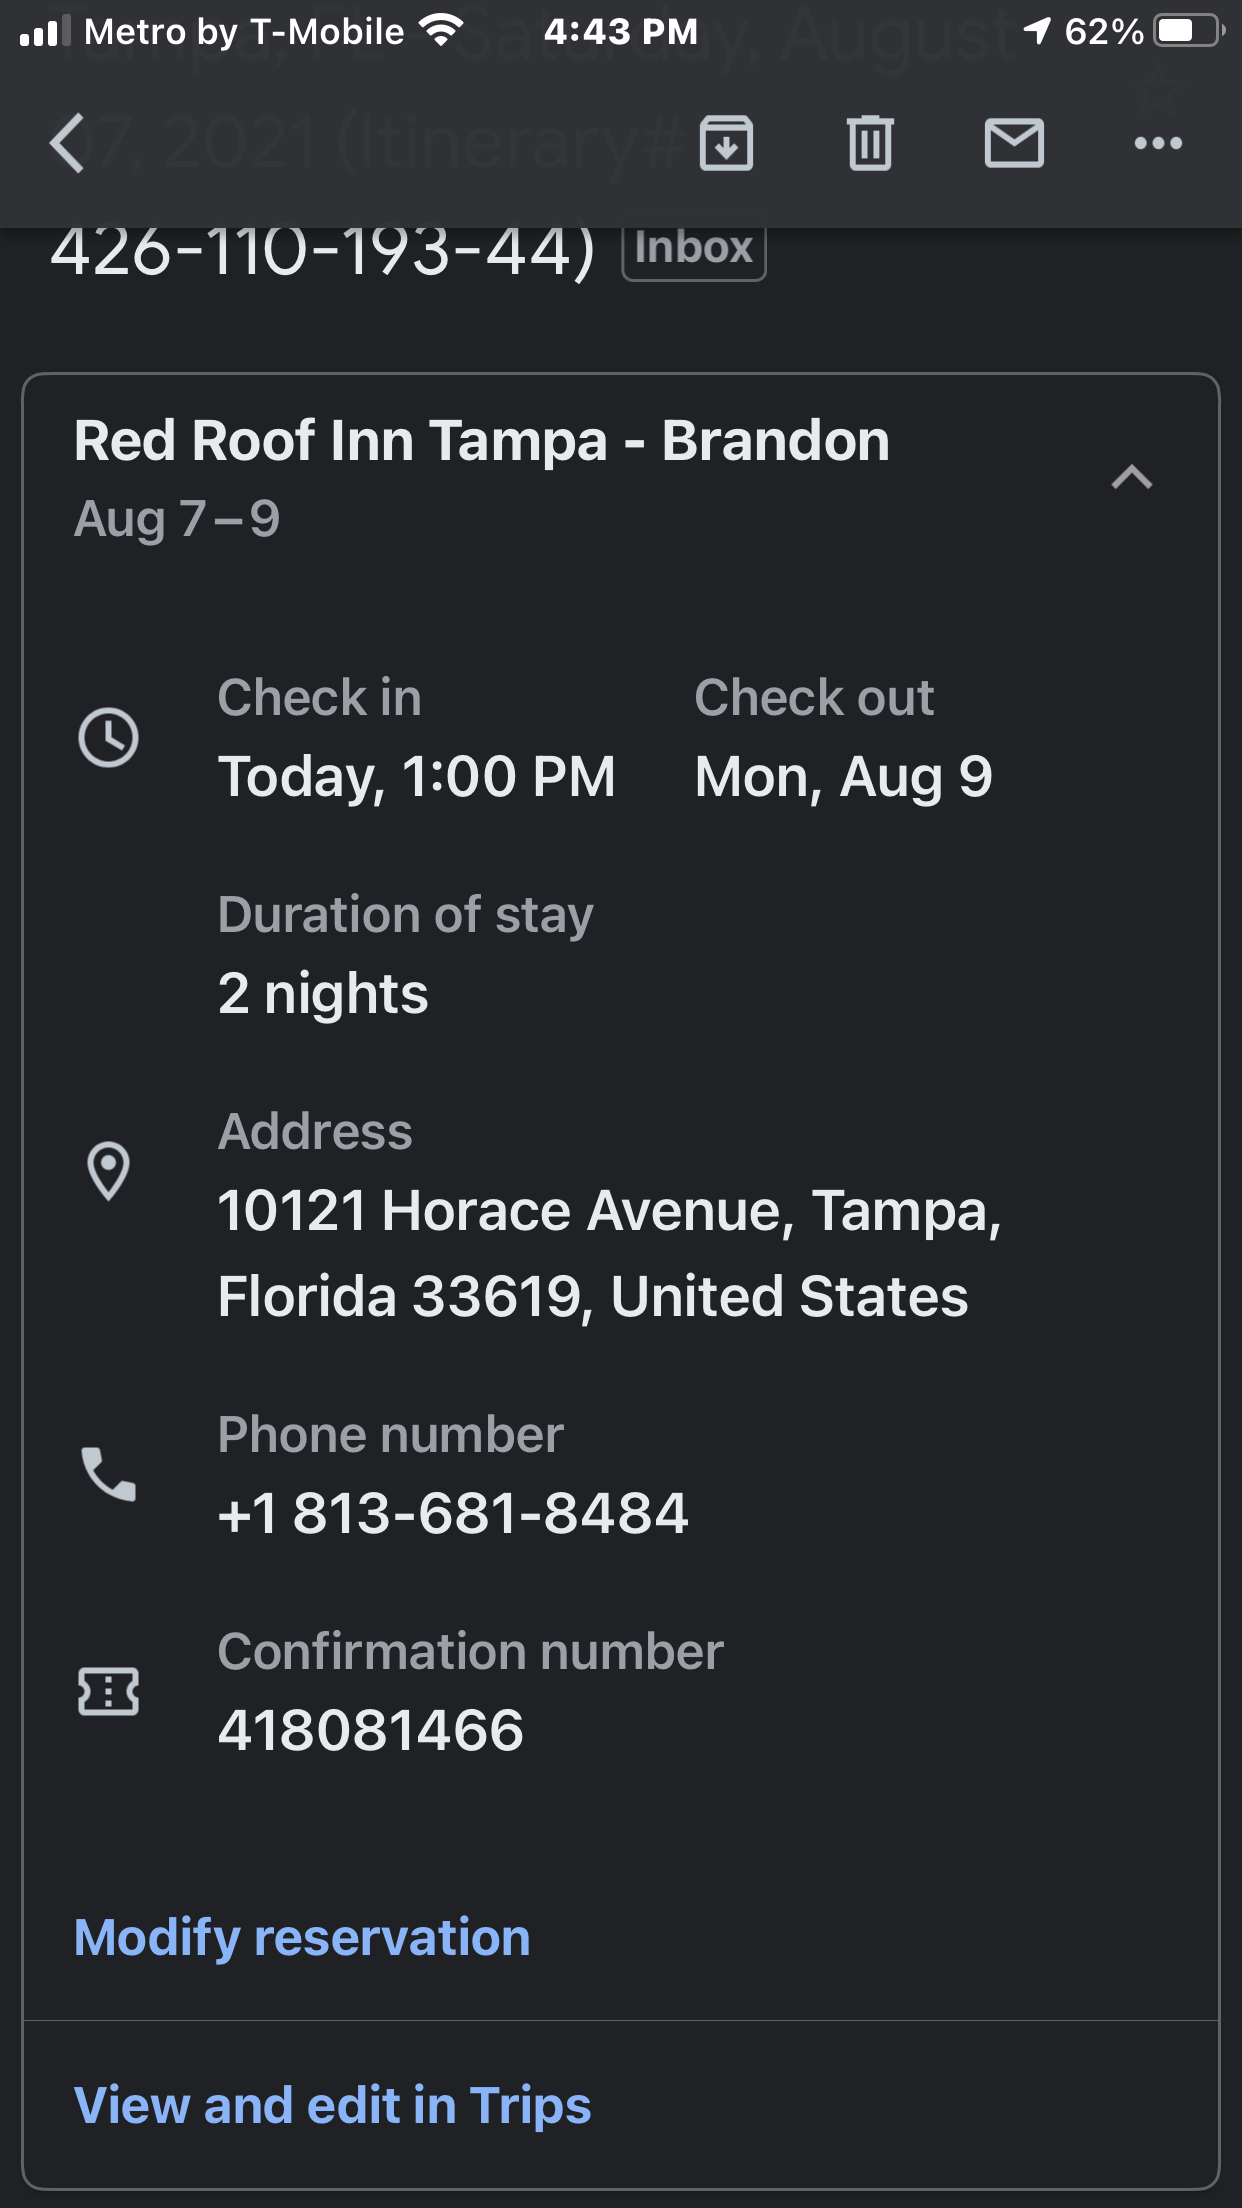The width and height of the screenshot is (1242, 2208).
Task: Tap the Red Roof Inn Tampa title
Action: click(x=481, y=441)
